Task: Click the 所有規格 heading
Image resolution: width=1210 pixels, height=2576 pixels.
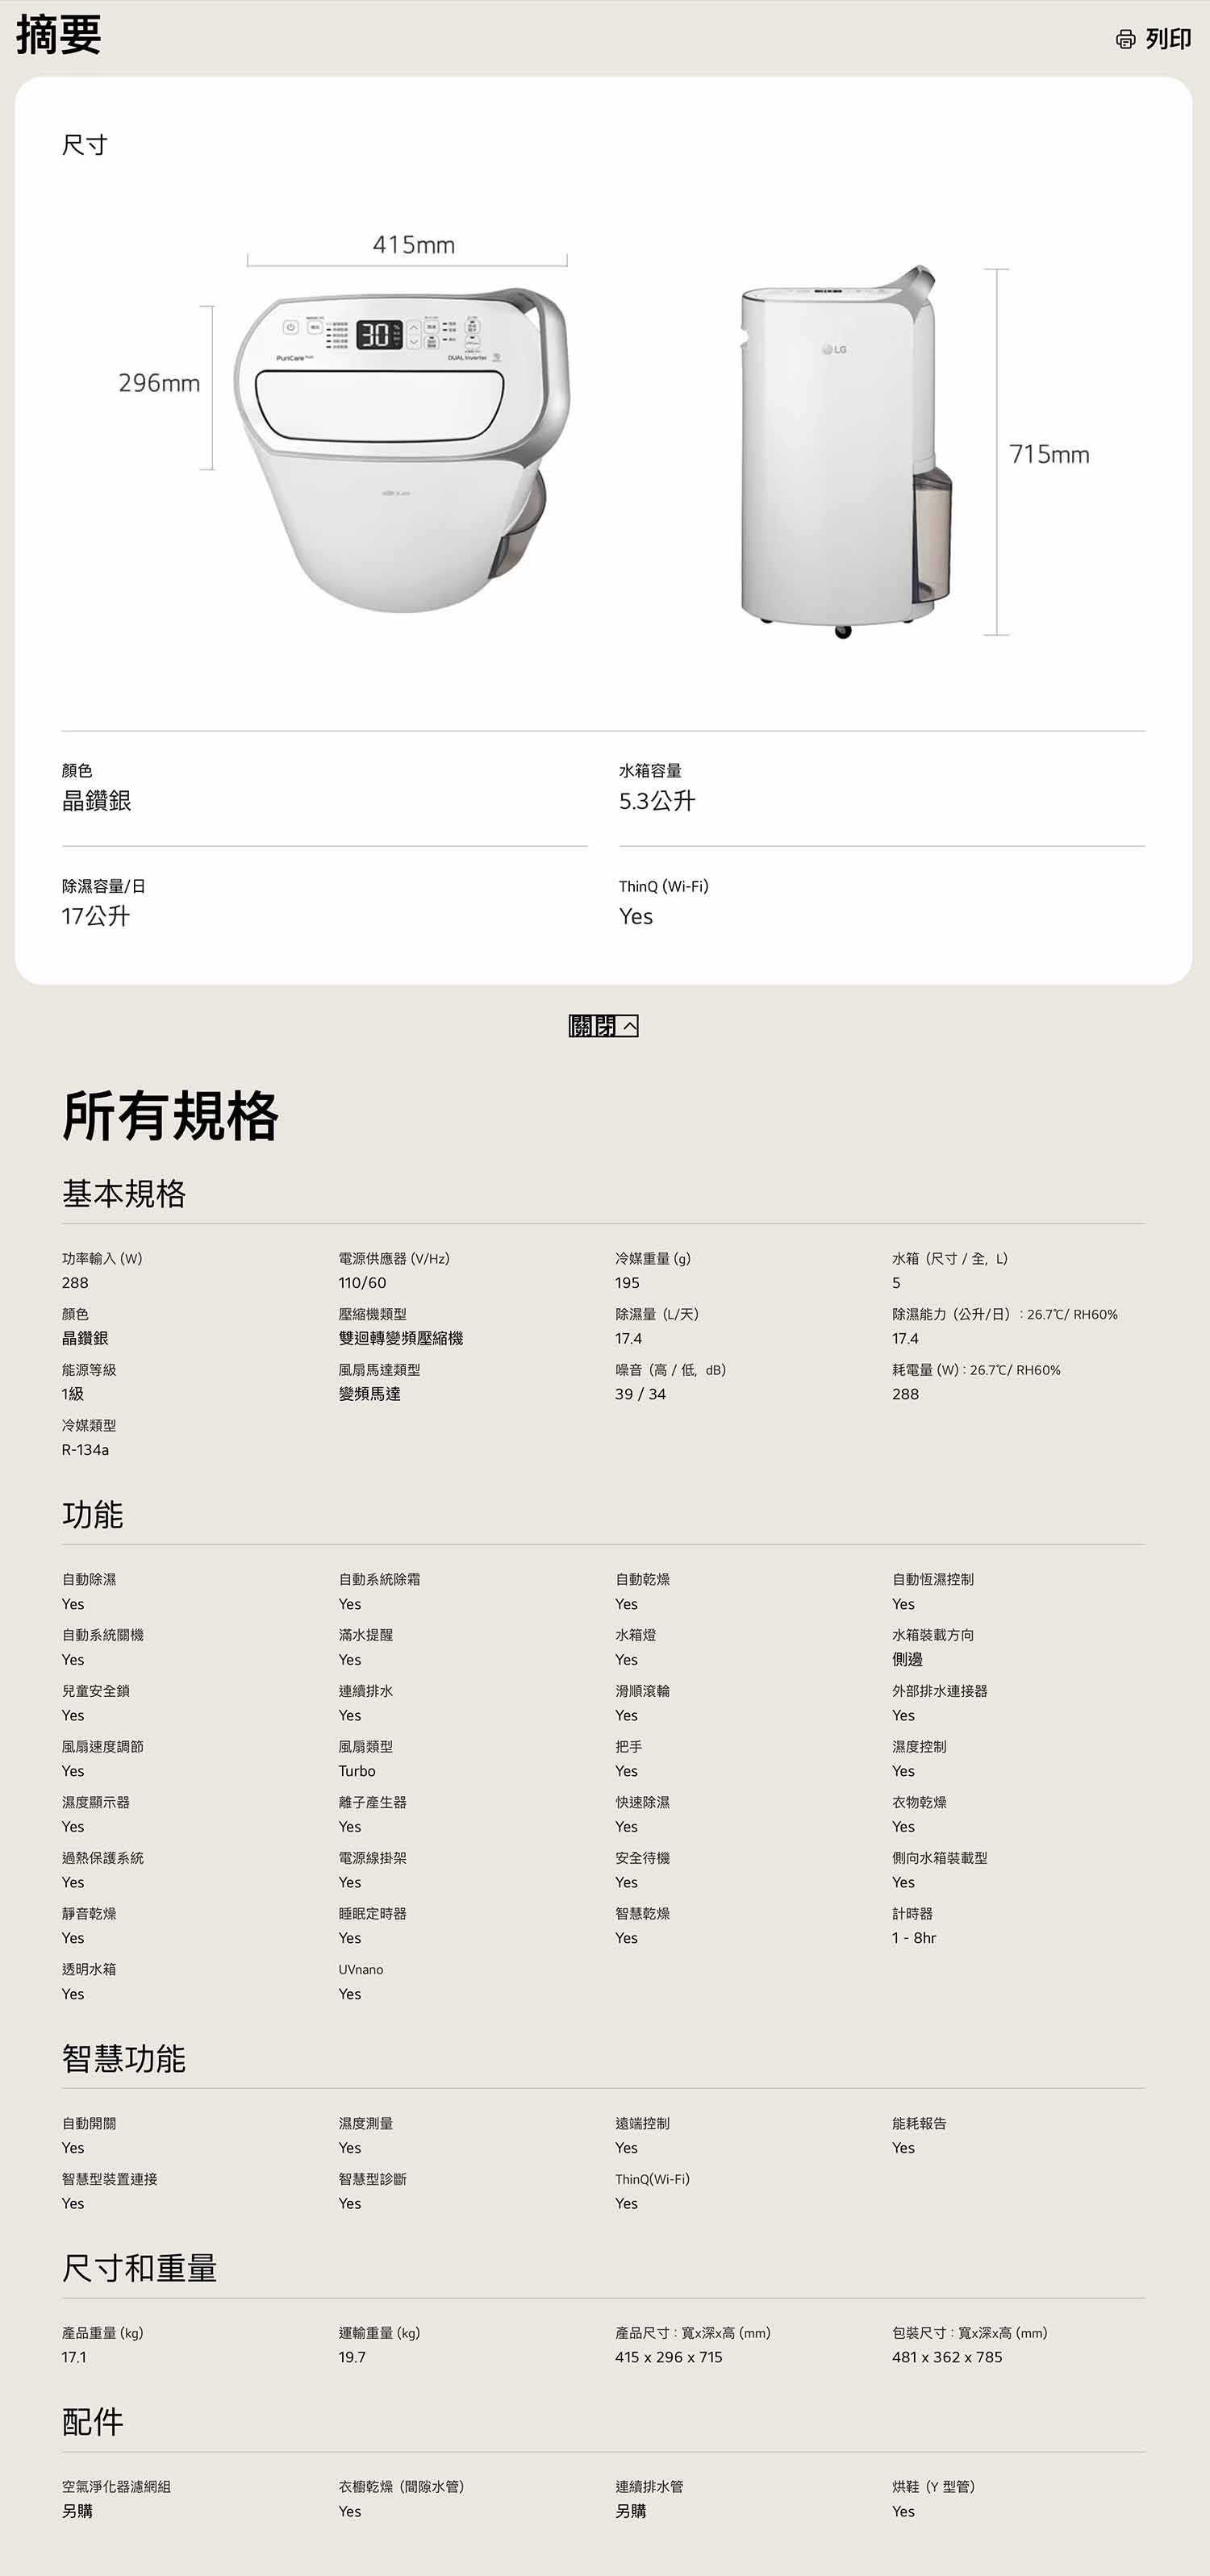Action: (x=170, y=1116)
